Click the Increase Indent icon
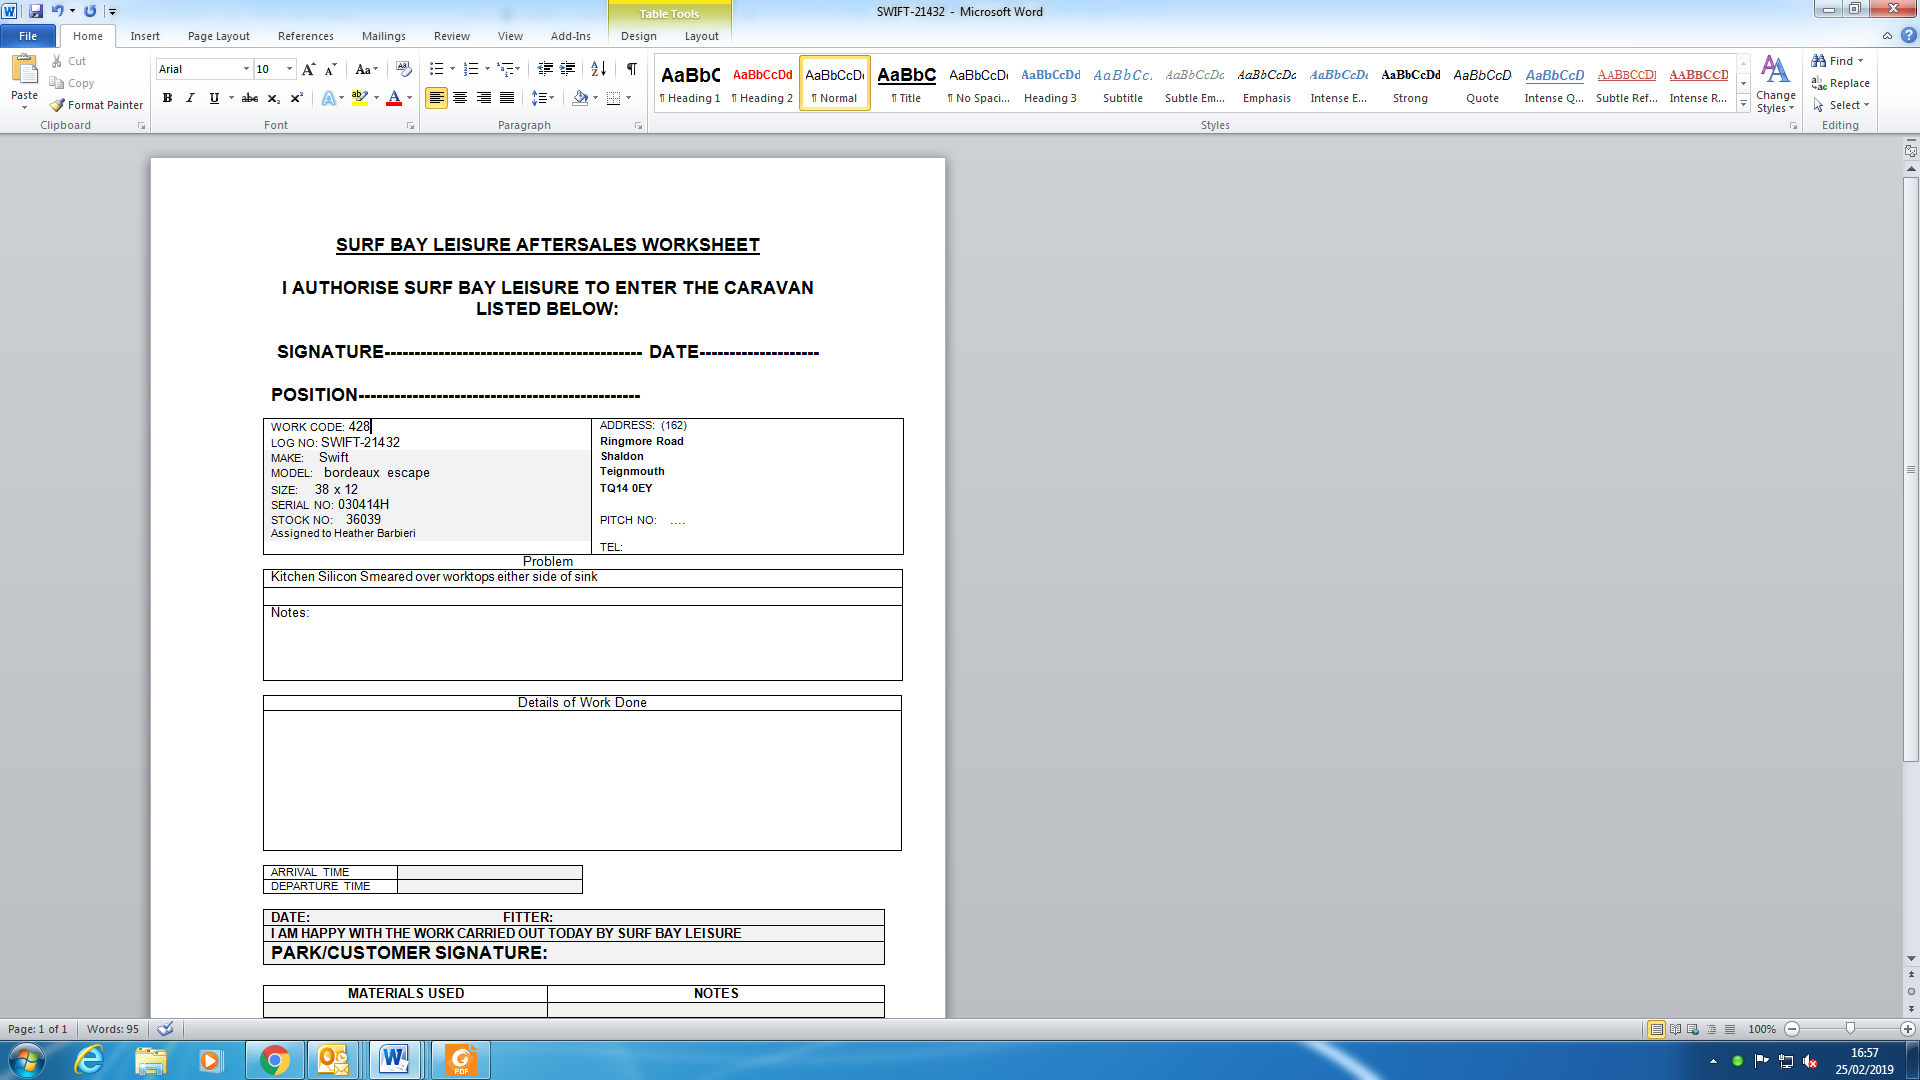This screenshot has height=1080, width=1920. point(568,69)
